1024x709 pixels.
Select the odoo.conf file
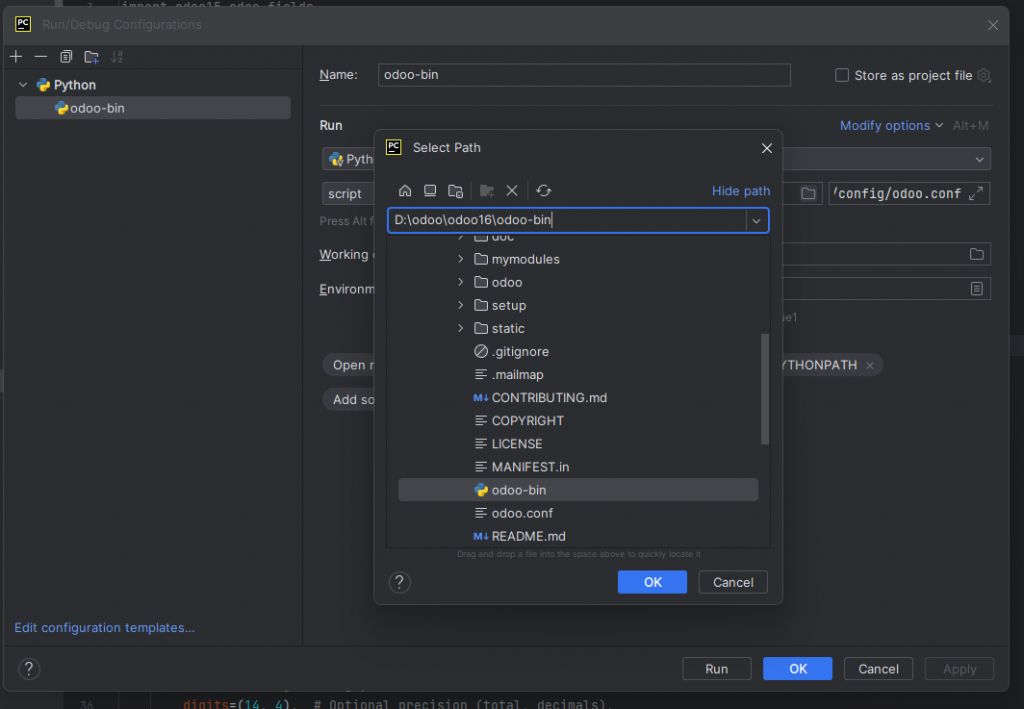point(578,513)
